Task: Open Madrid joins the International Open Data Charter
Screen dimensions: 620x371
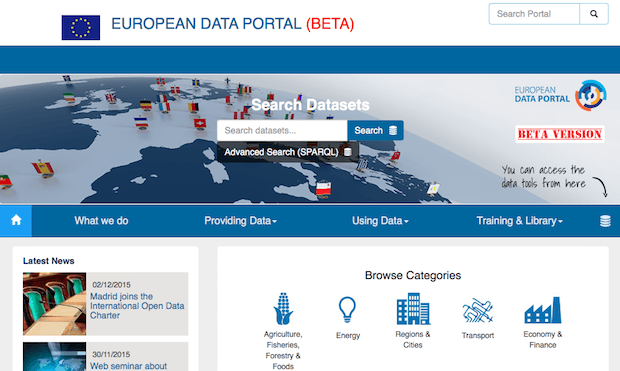Action: [x=137, y=306]
